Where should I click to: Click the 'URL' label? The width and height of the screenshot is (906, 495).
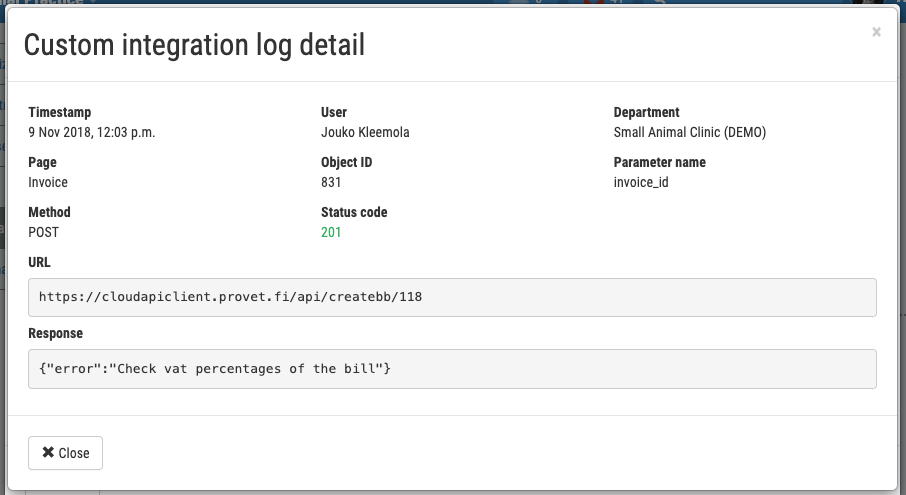[39, 262]
